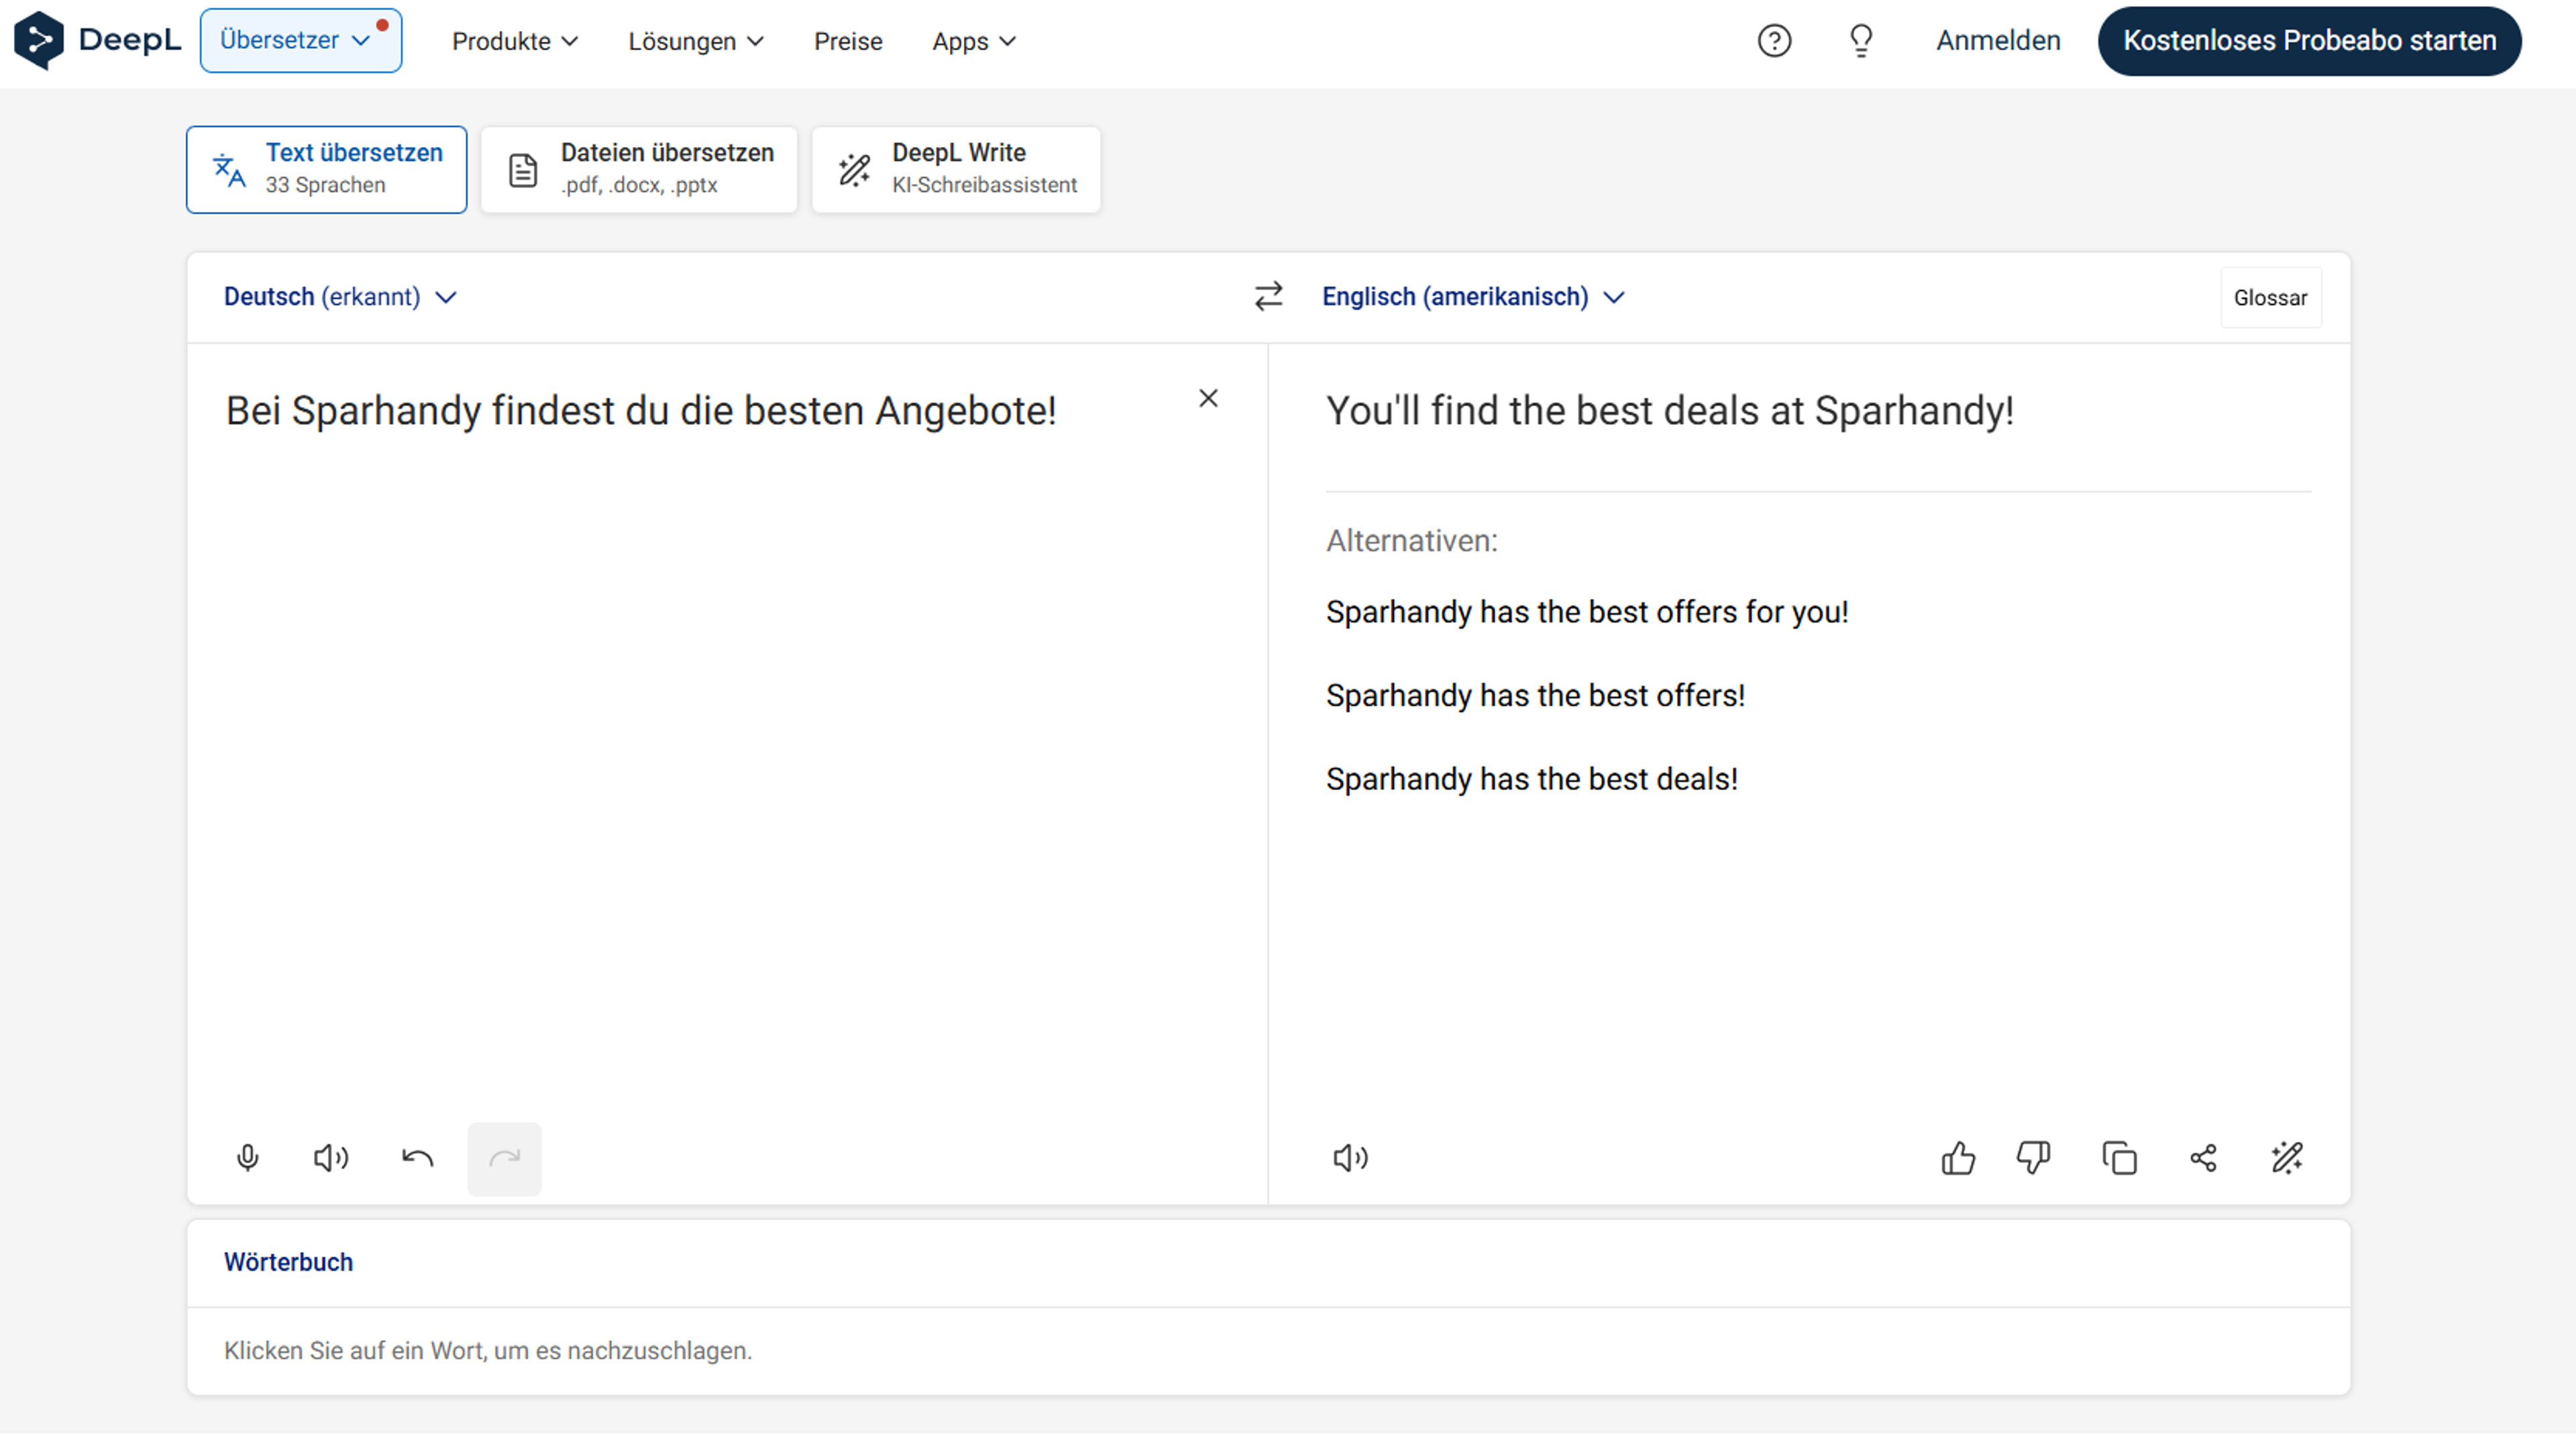This screenshot has width=2576, height=1436.
Task: Open the Englisch (amerikanisch) language dropdown
Action: click(x=1470, y=296)
